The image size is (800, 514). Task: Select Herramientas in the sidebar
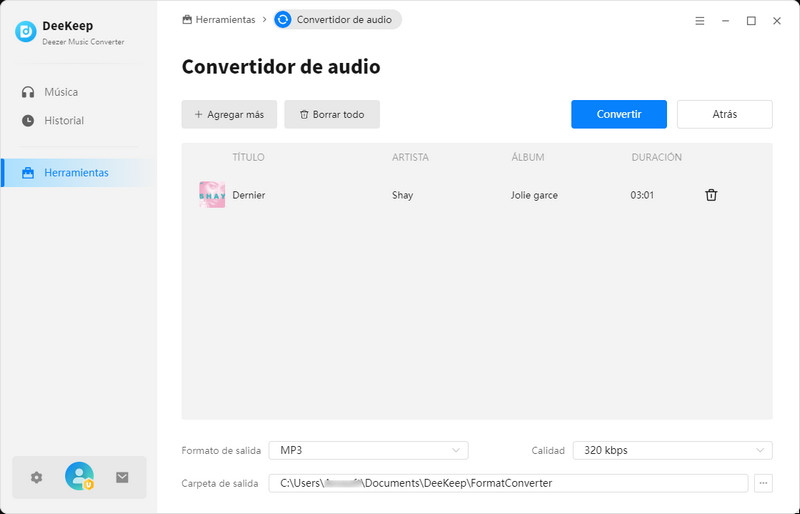tap(78, 173)
